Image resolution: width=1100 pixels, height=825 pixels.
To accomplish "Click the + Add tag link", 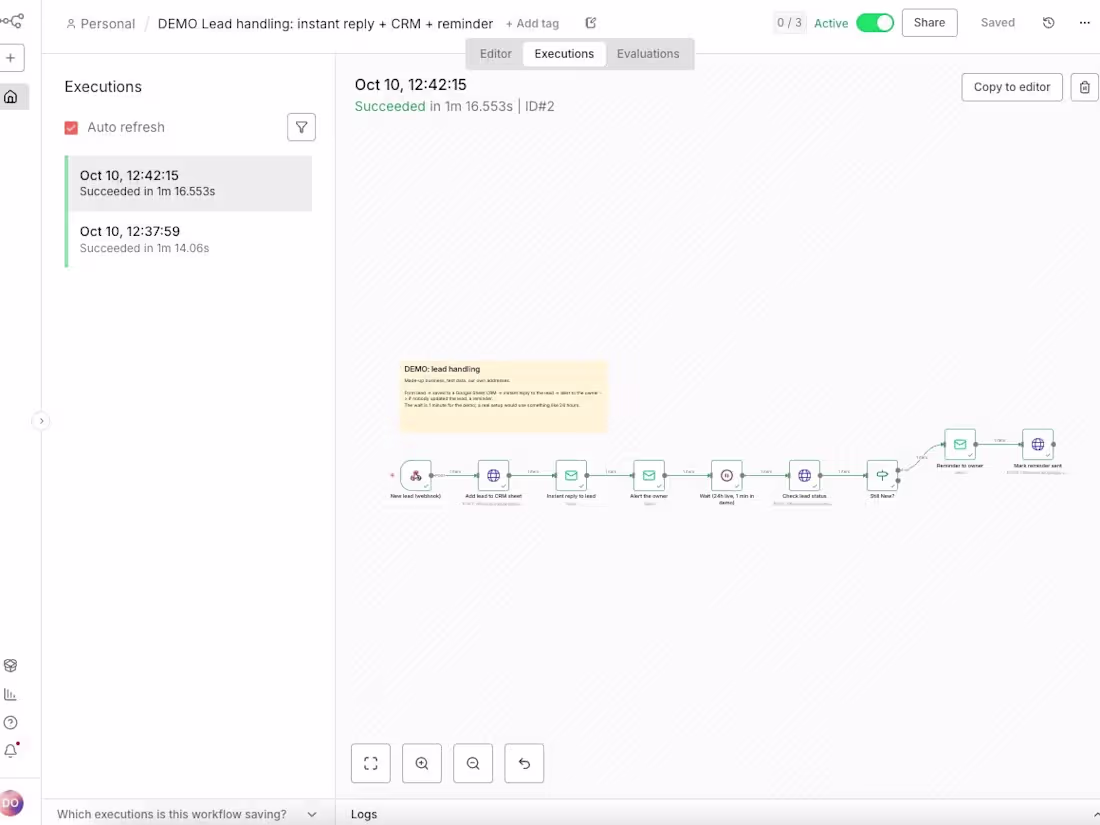I will 532,24.
